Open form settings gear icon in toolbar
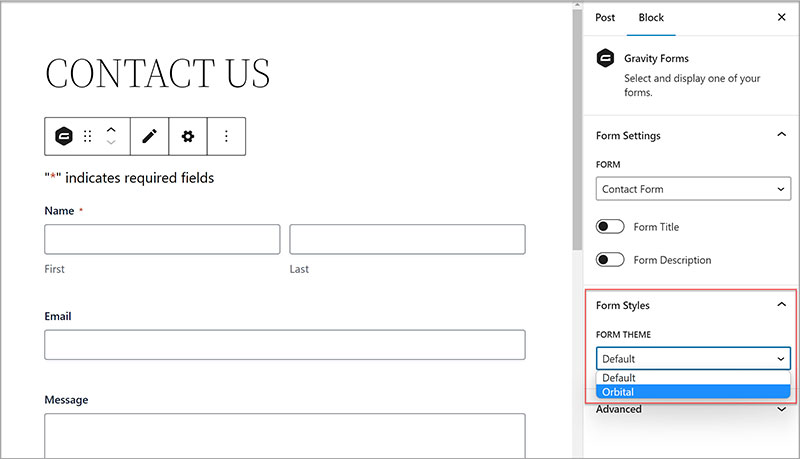 [x=188, y=137]
